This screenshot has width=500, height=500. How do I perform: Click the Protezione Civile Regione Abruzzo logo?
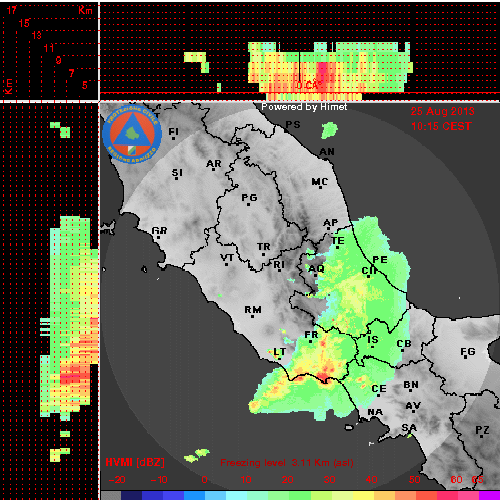132,134
